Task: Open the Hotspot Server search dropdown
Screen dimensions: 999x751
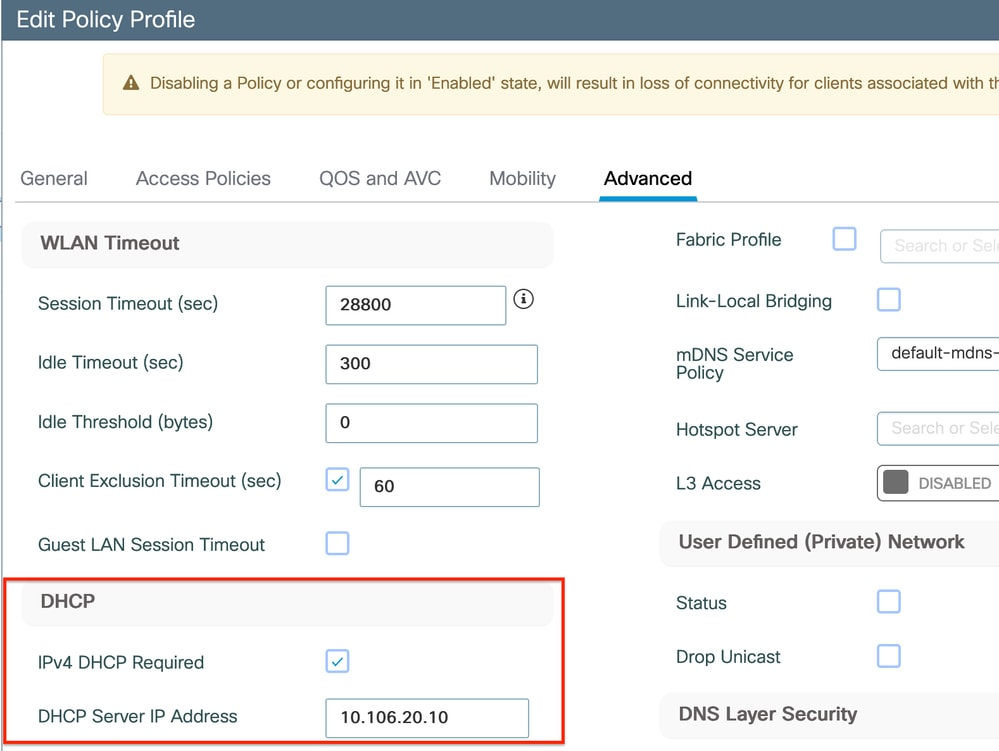Action: point(938,429)
